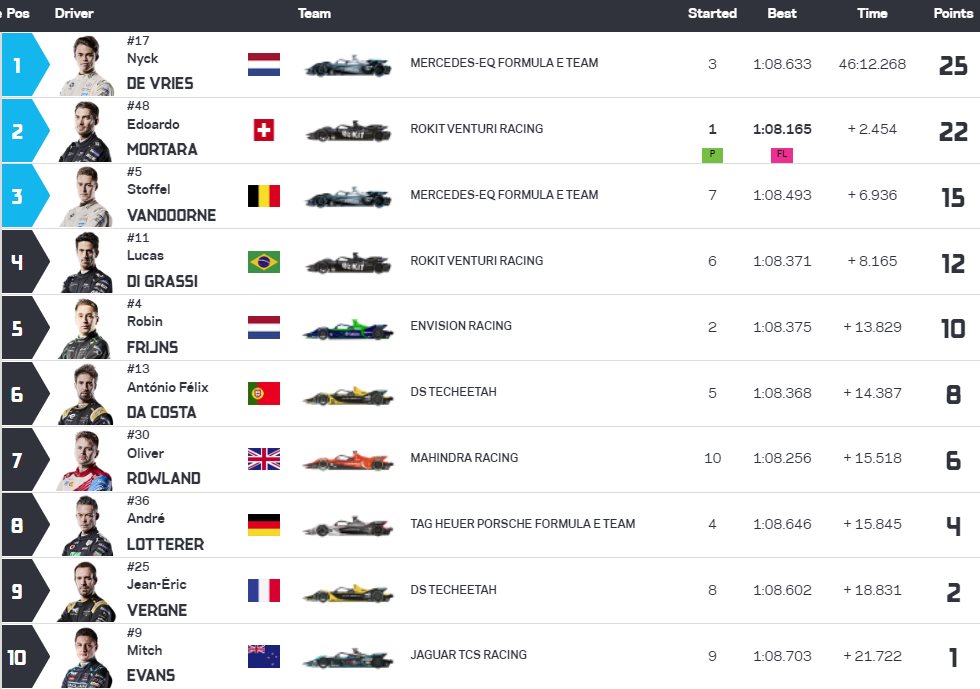The height and width of the screenshot is (689, 980).
Task: Sort by the Best column header
Action: [782, 13]
